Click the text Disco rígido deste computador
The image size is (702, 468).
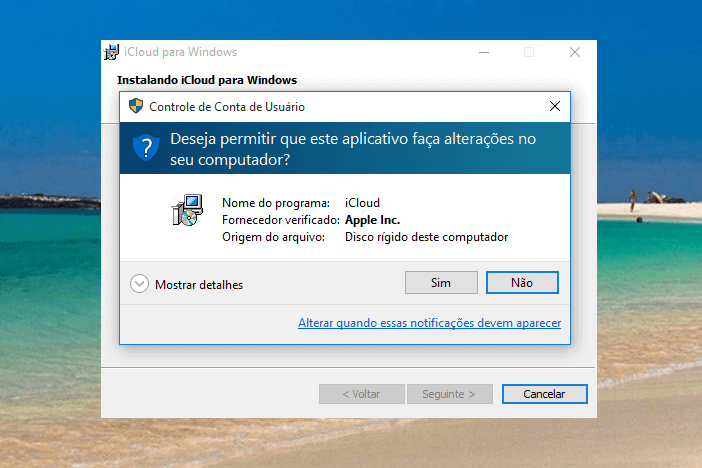click(x=426, y=237)
